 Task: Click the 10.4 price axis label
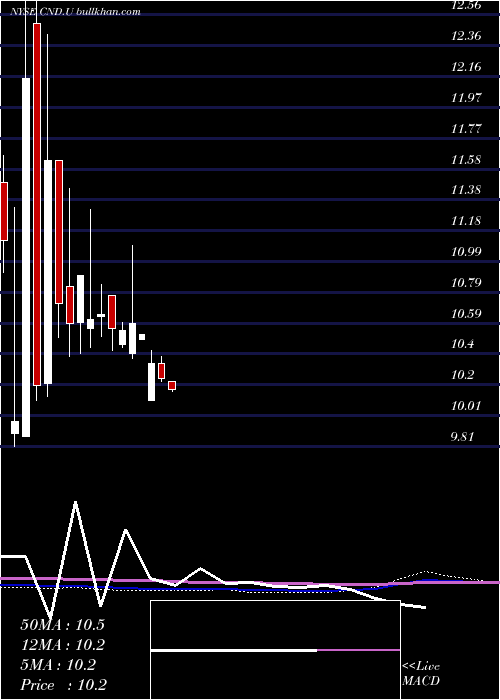pos(462,344)
